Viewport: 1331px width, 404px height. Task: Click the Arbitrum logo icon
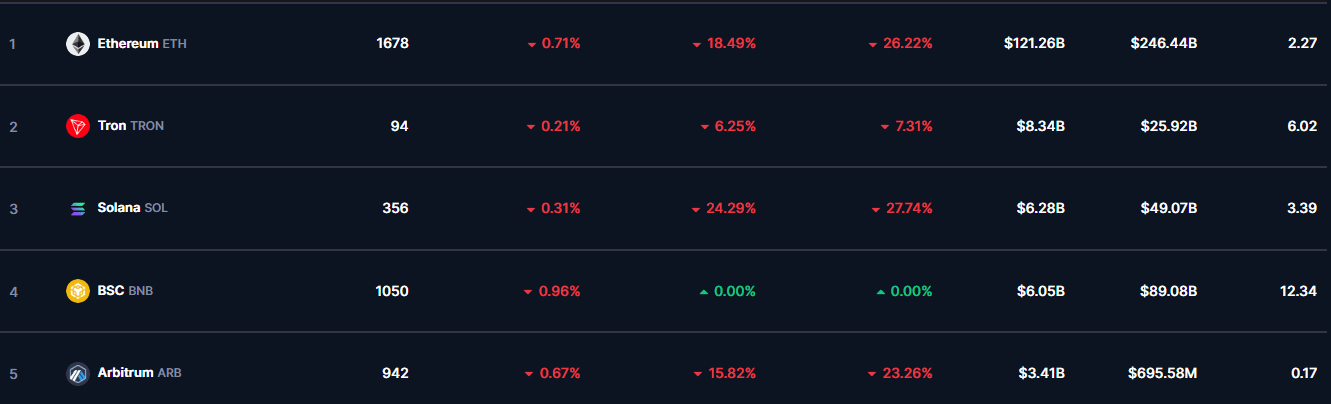pos(78,373)
